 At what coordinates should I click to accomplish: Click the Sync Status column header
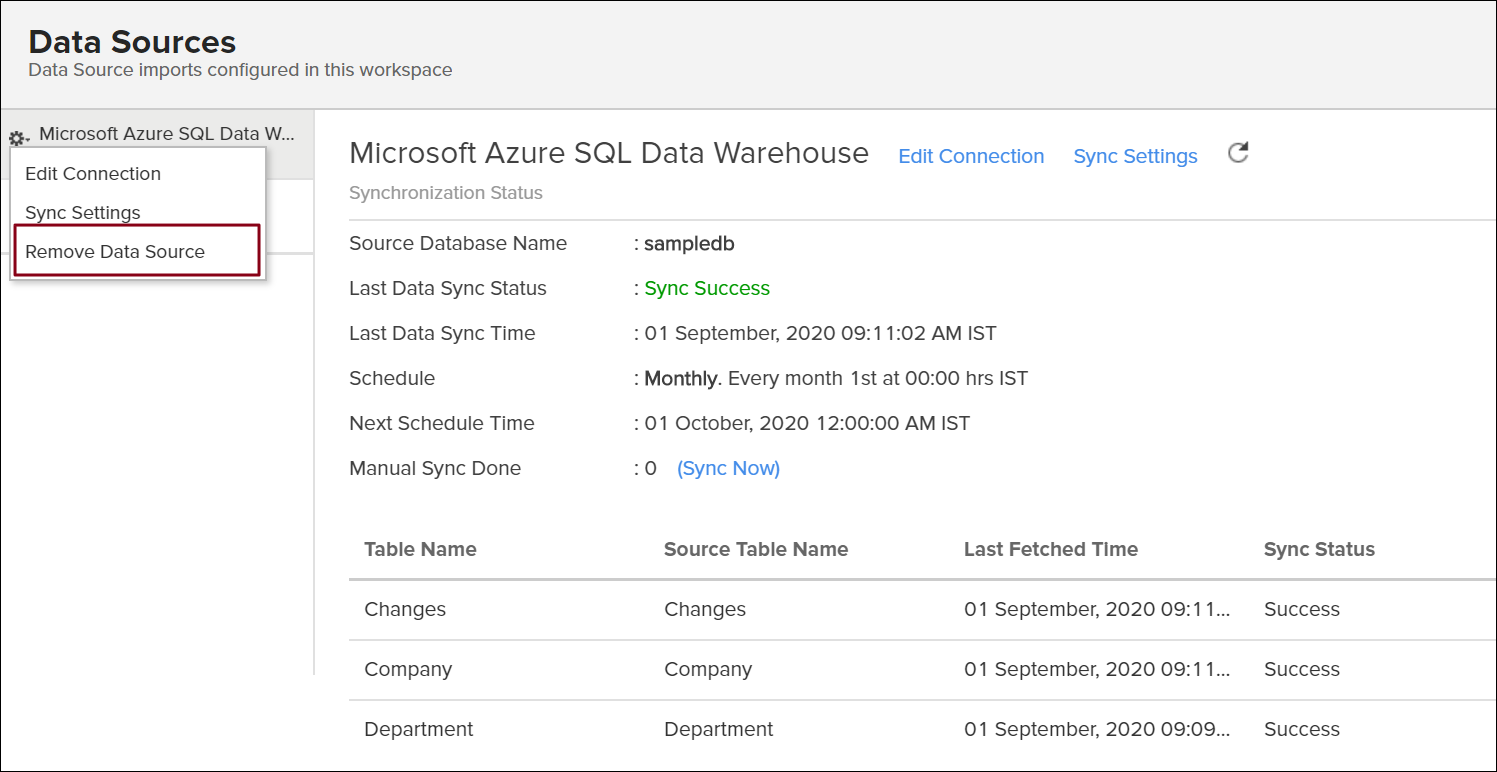pyautogui.click(x=1319, y=549)
